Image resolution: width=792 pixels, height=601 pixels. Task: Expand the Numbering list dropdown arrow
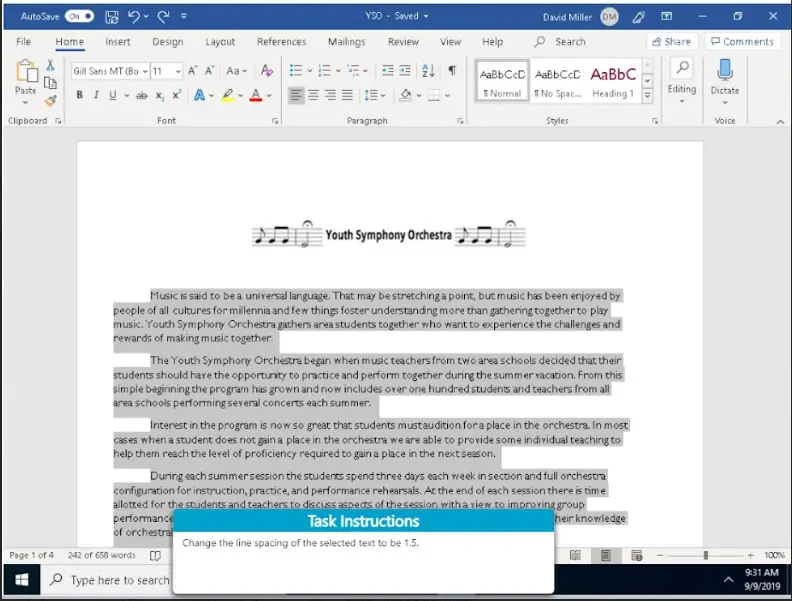[338, 71]
